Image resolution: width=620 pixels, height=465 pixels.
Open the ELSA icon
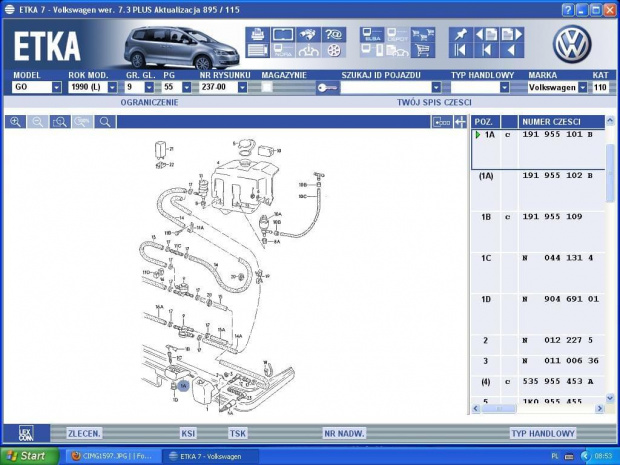coord(372,35)
